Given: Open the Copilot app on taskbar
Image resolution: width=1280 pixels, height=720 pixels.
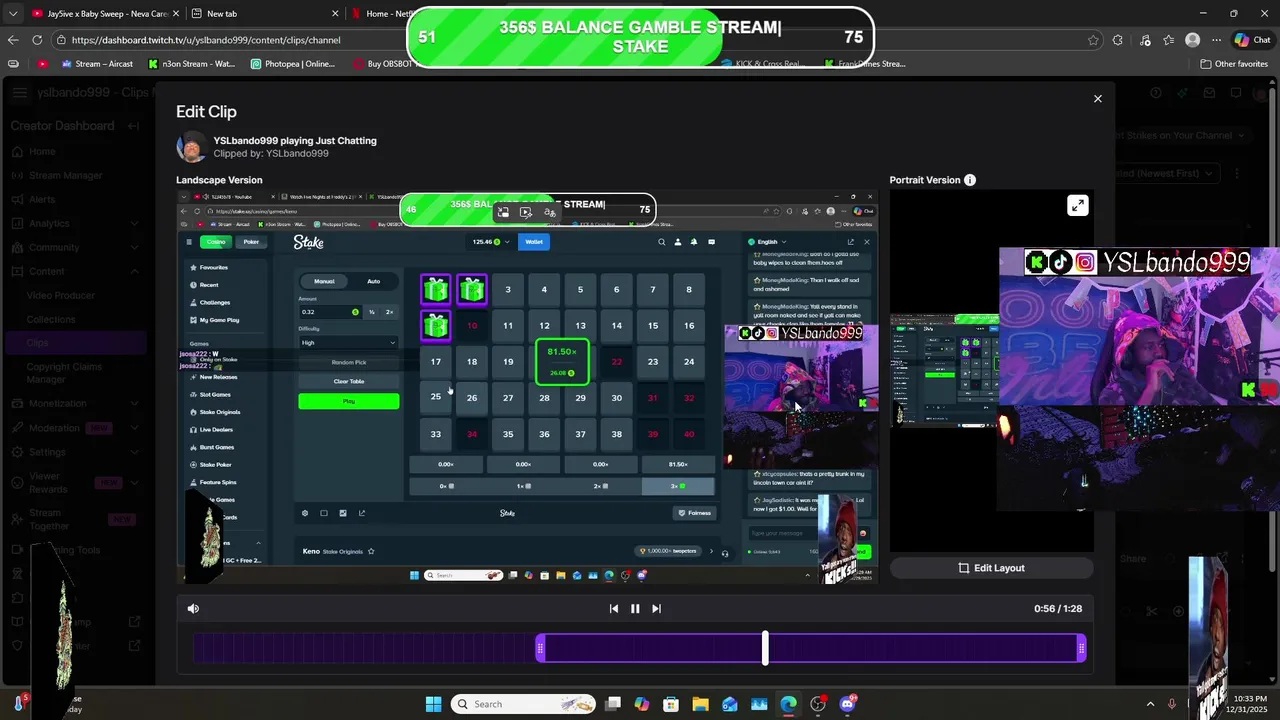Looking at the screenshot, I should point(641,704).
